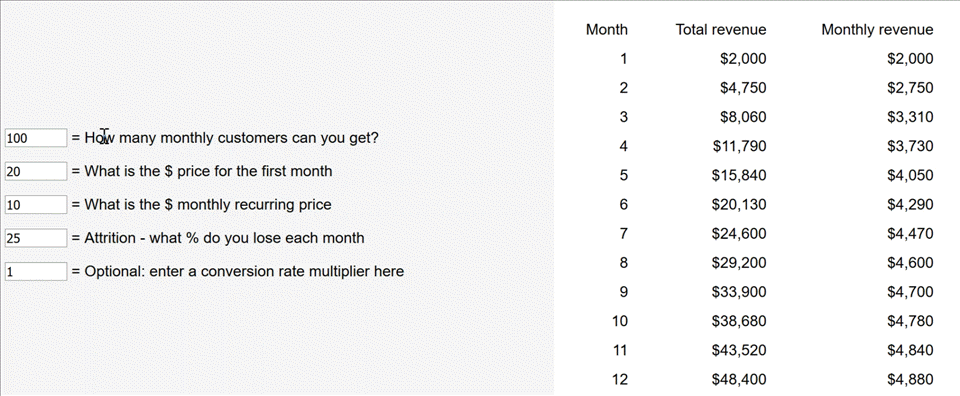Viewport: 960px width, 396px height.
Task: Select the monthly recurring price field
Action: coord(36,204)
